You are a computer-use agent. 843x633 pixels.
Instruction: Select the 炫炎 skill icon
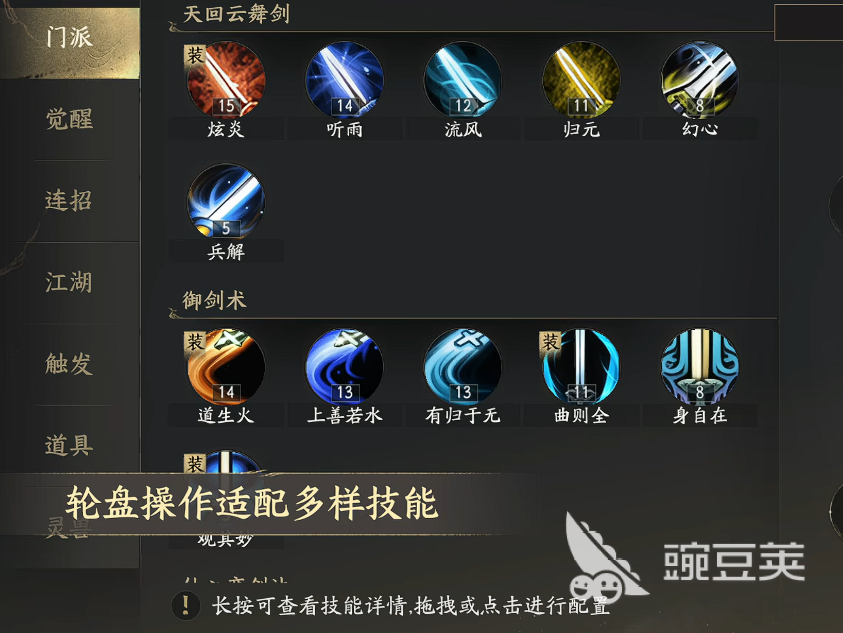(x=226, y=80)
